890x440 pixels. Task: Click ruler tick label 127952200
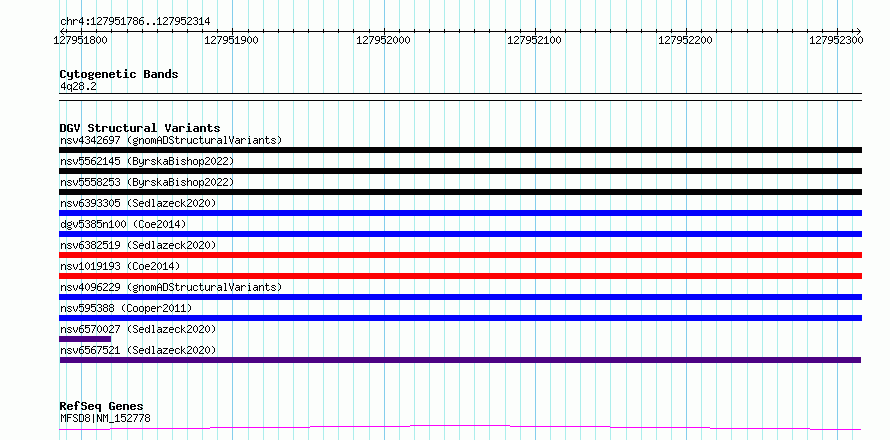click(x=685, y=40)
